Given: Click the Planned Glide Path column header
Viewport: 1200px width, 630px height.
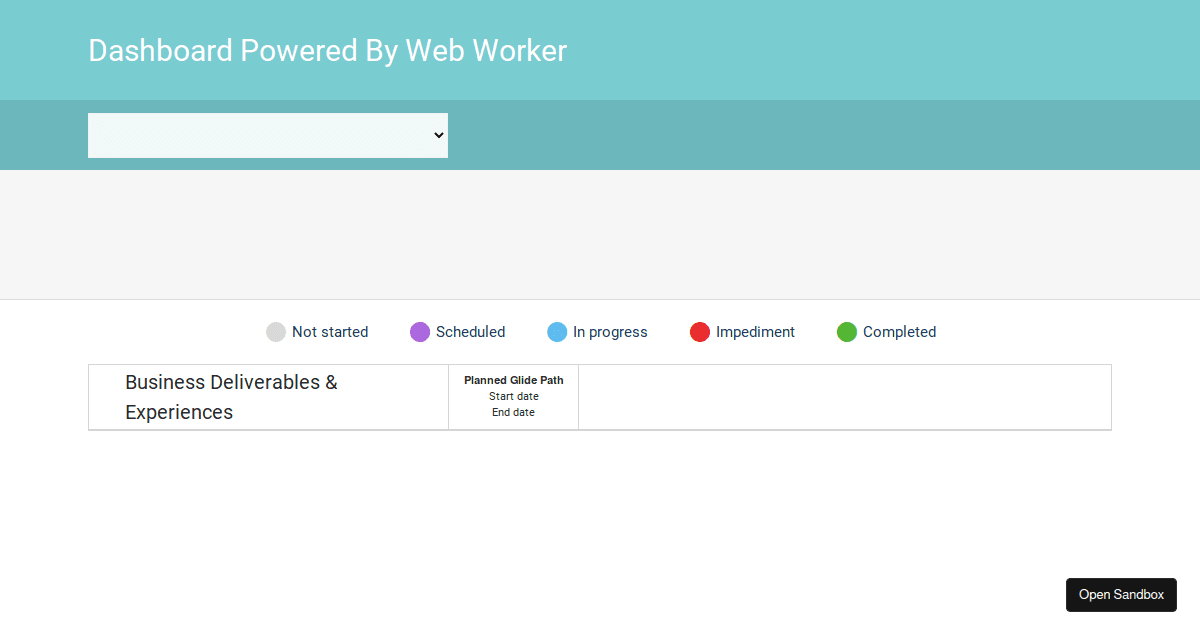Looking at the screenshot, I should [x=513, y=380].
